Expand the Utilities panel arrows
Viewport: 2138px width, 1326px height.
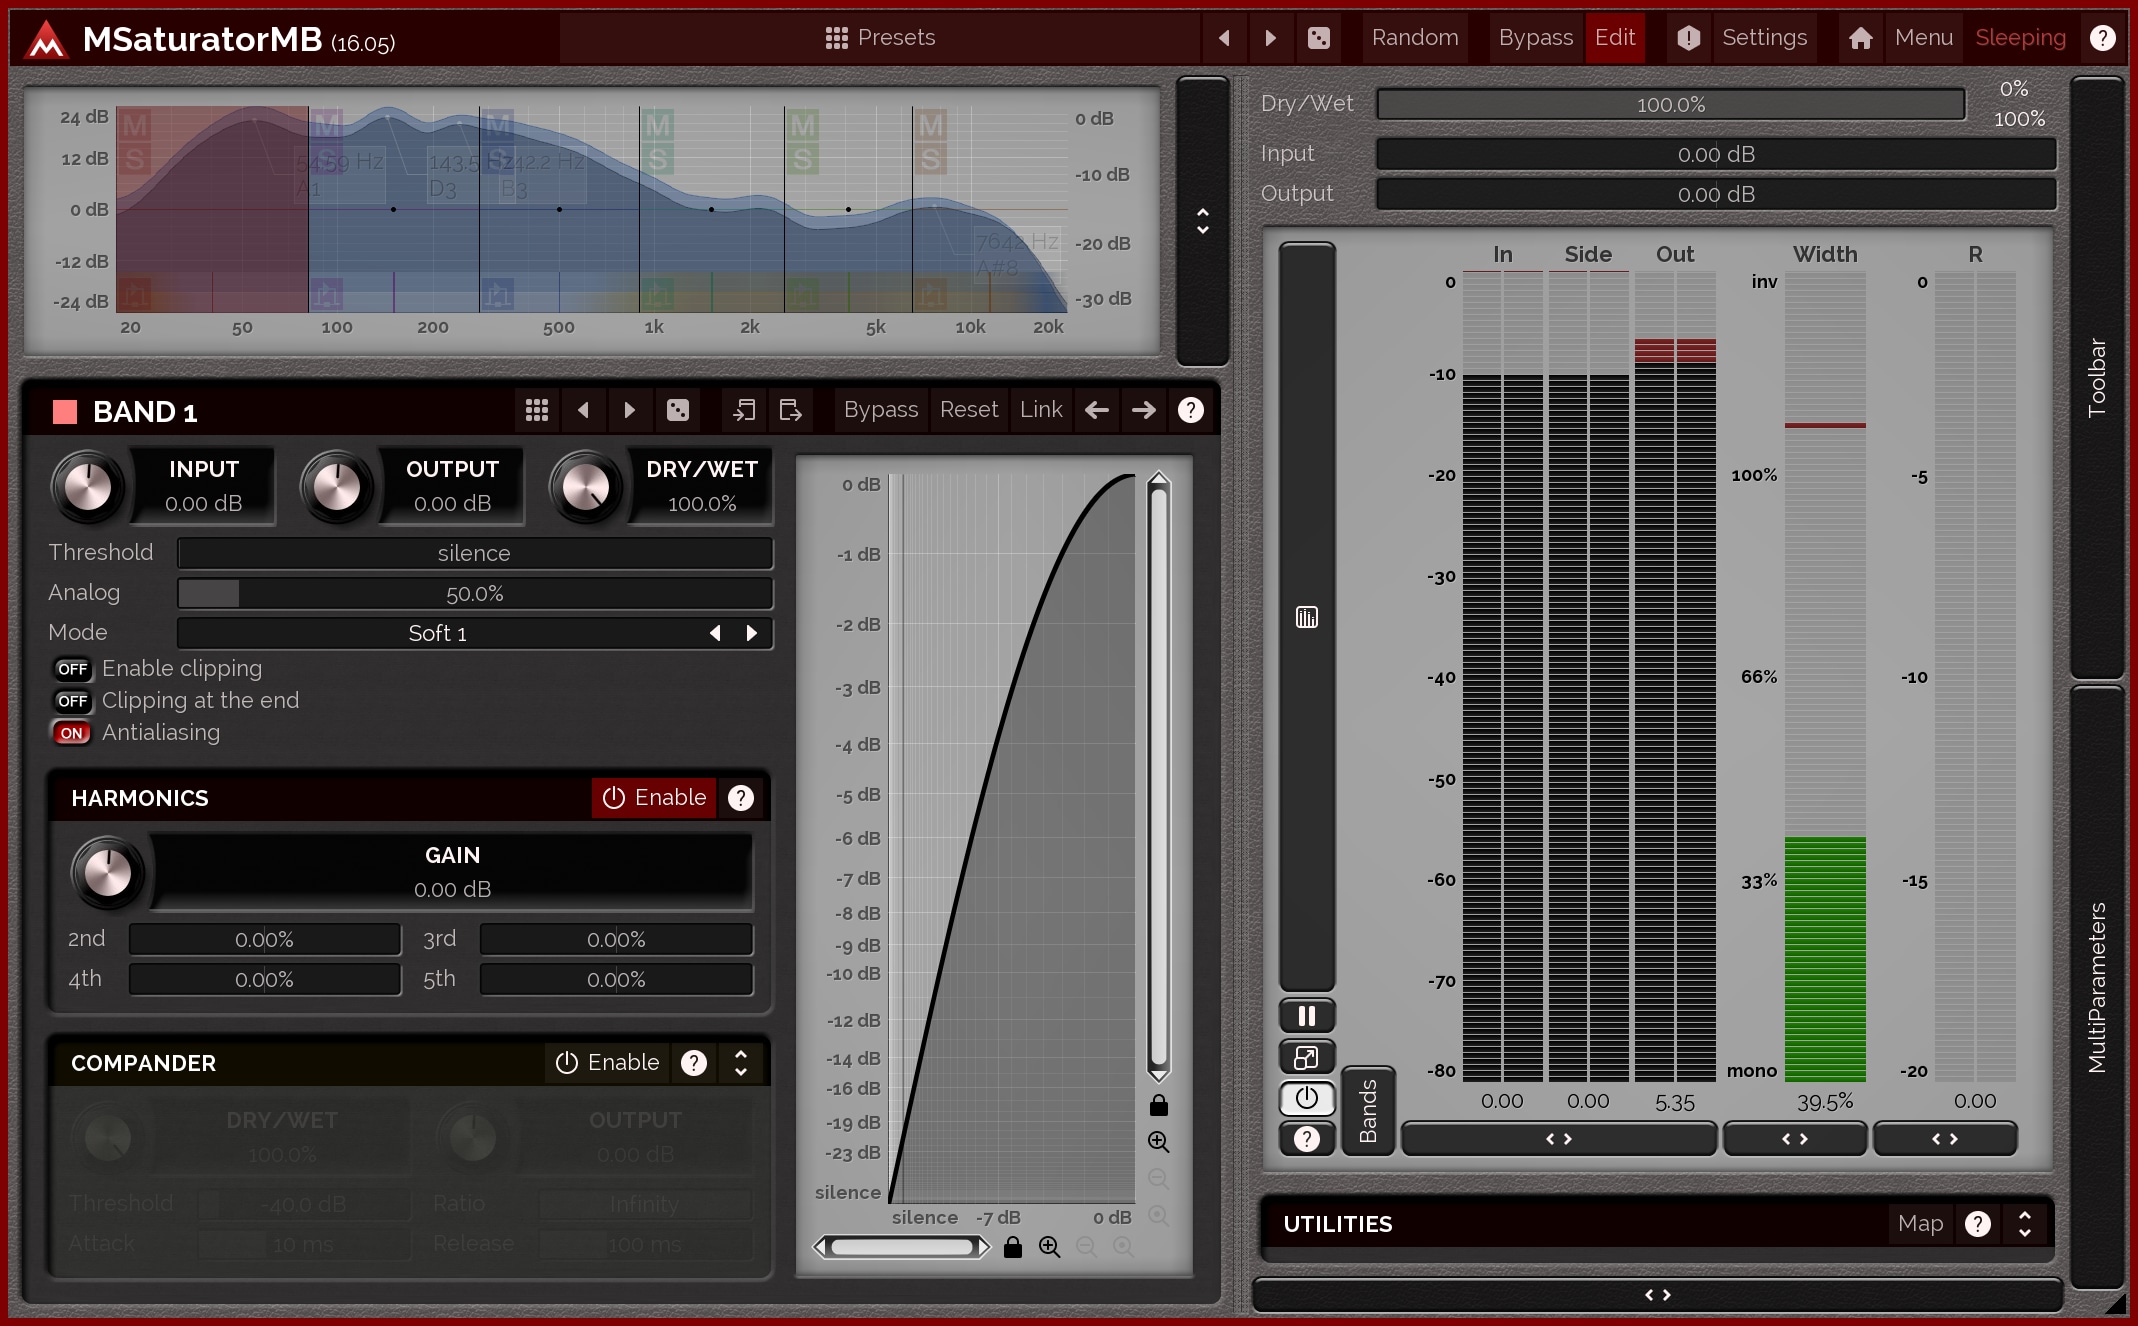(2025, 1224)
